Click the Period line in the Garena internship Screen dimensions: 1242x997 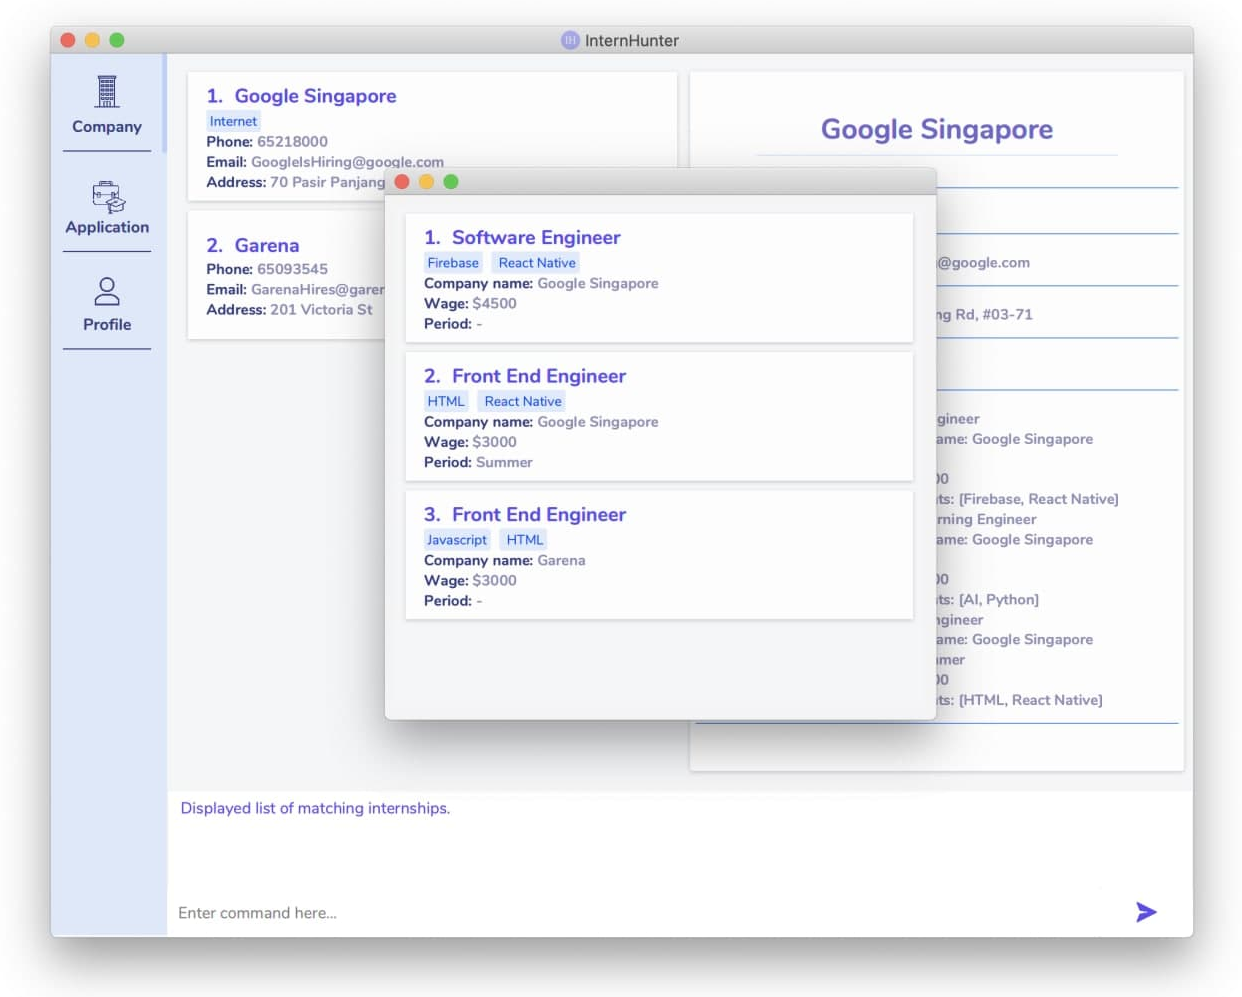click(453, 601)
